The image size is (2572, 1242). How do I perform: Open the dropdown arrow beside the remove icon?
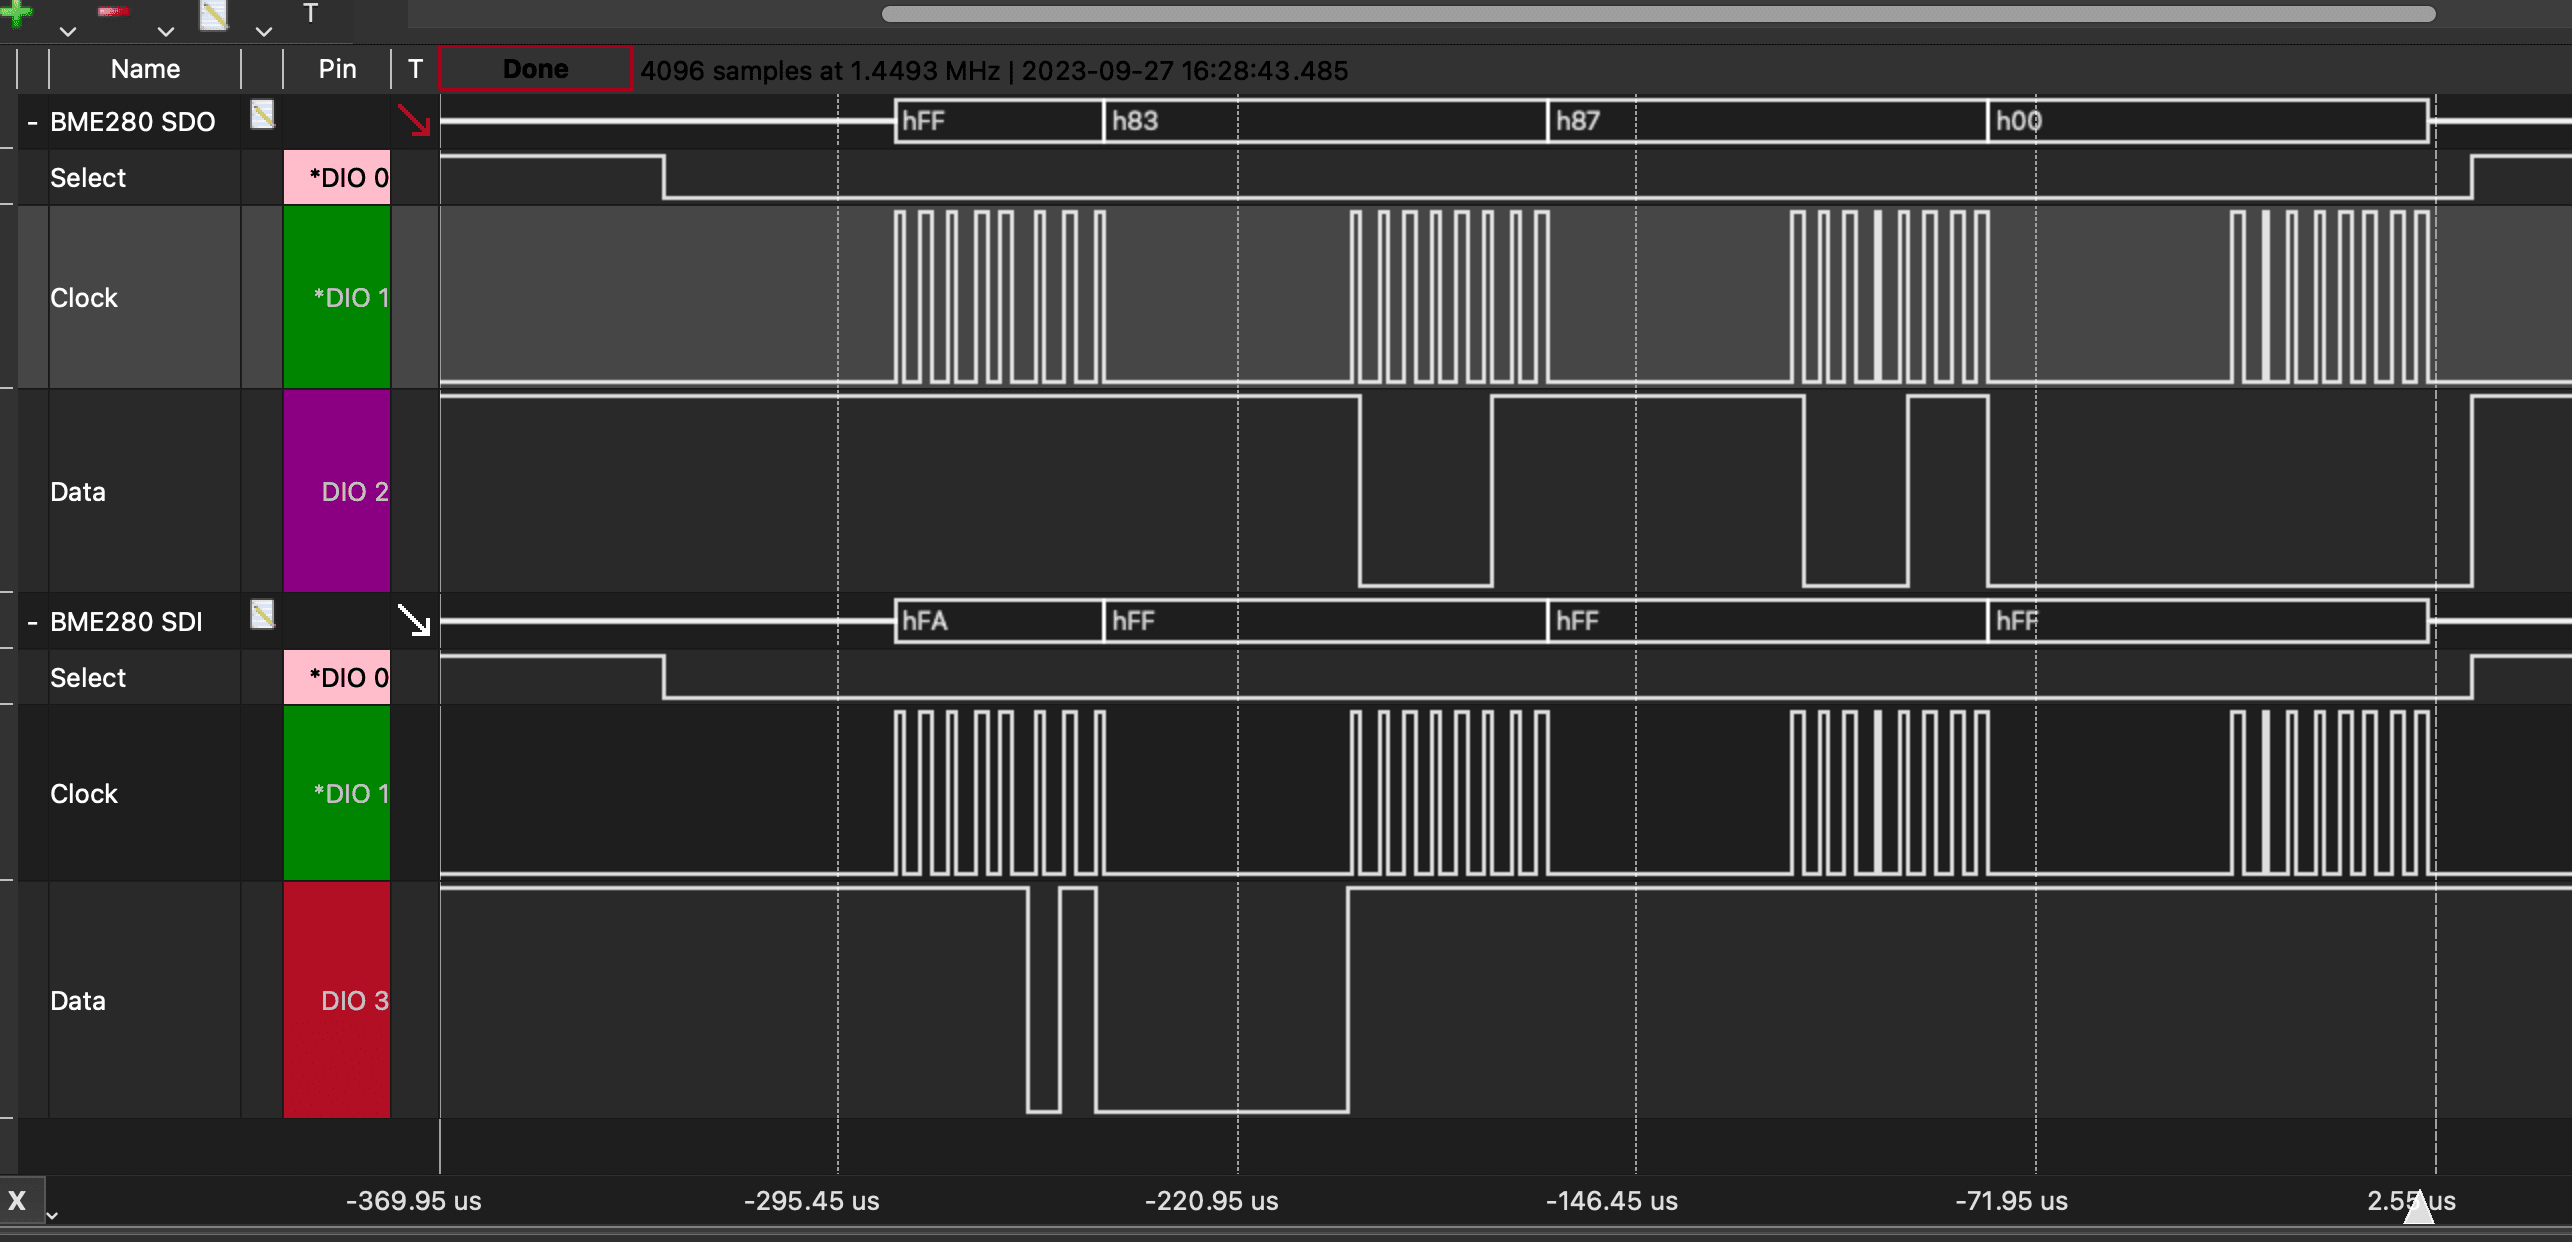tap(165, 31)
